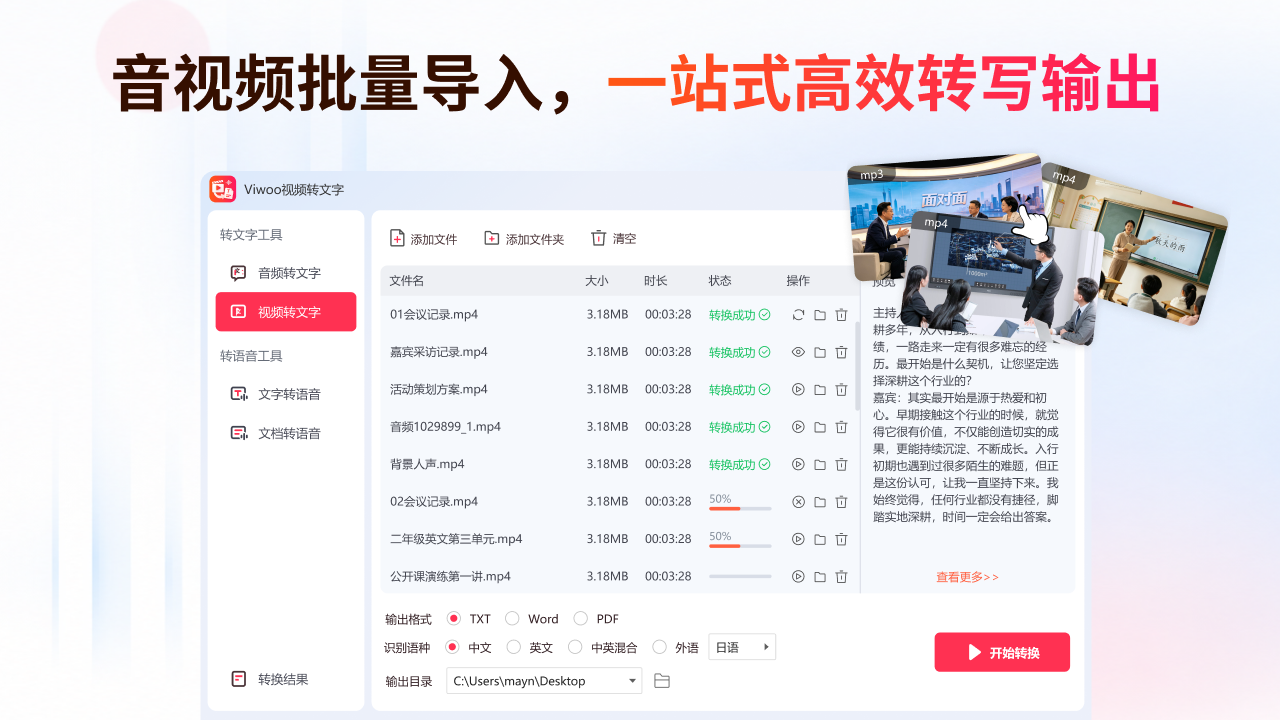The height and width of the screenshot is (720, 1280).
Task: Click the 开始转换 button
Action: [1002, 652]
